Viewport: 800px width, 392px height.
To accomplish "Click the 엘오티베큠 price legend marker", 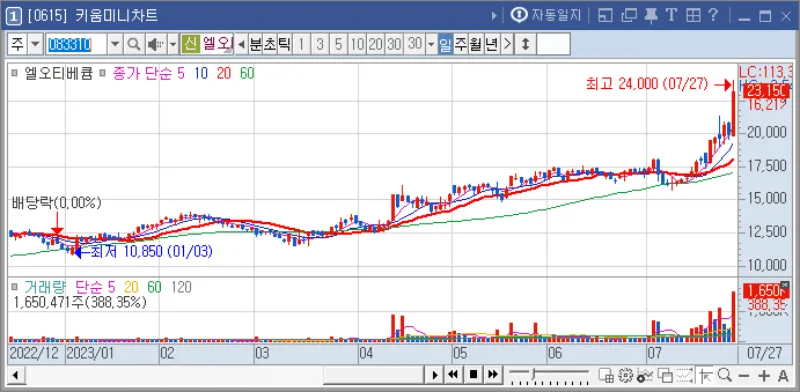I will (x=15, y=74).
